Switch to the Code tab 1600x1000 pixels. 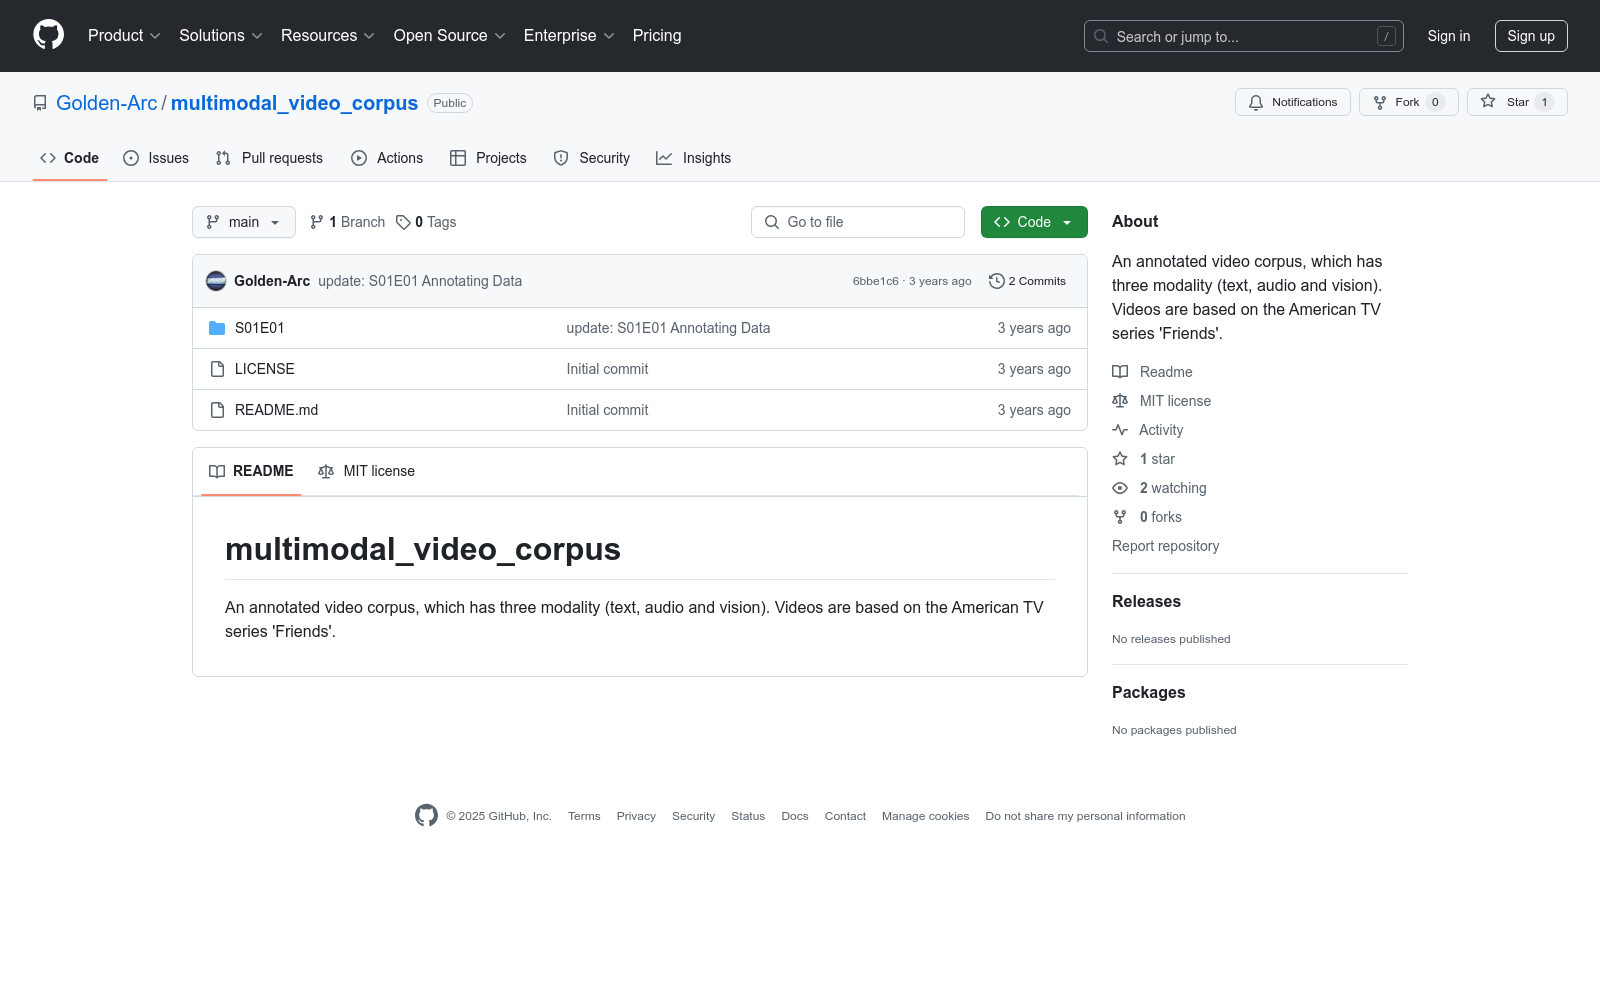point(70,158)
